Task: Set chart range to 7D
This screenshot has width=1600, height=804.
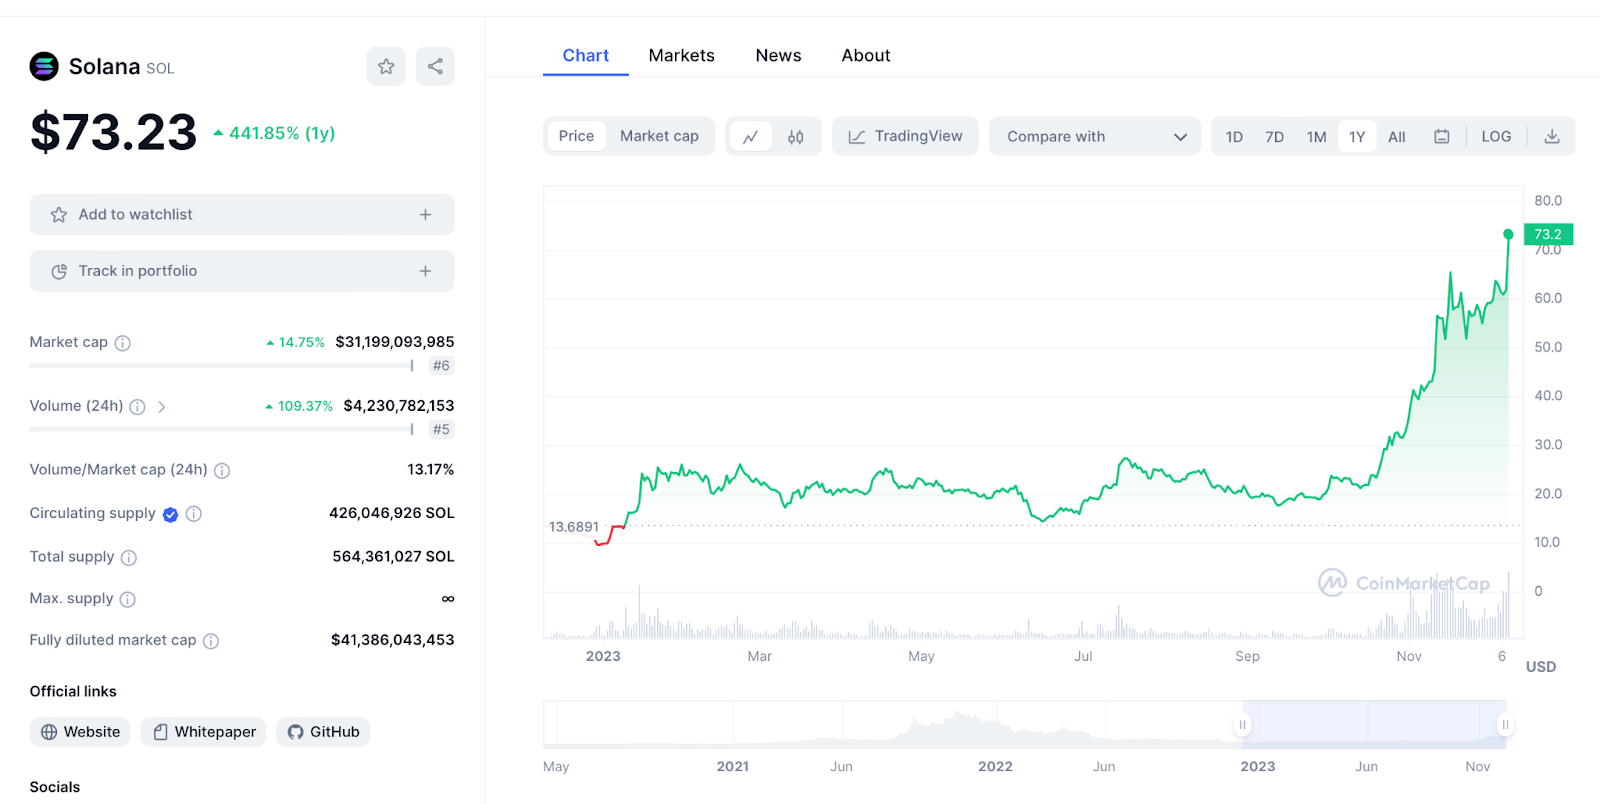Action: click(1275, 137)
